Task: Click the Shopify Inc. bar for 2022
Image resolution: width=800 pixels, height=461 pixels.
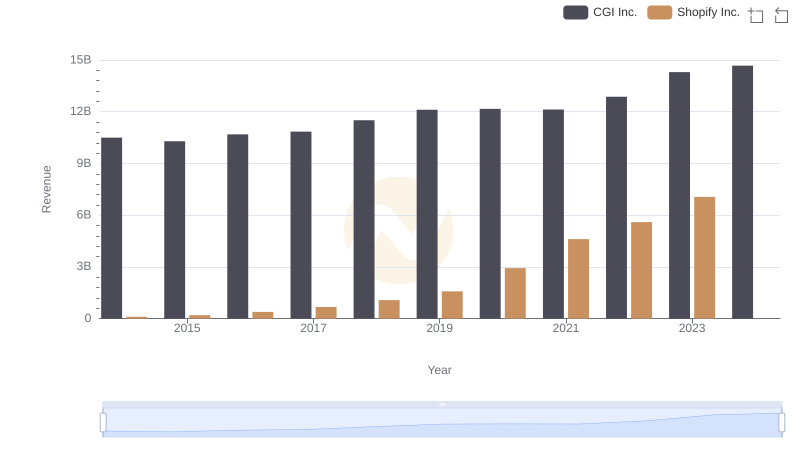Action: click(641, 270)
